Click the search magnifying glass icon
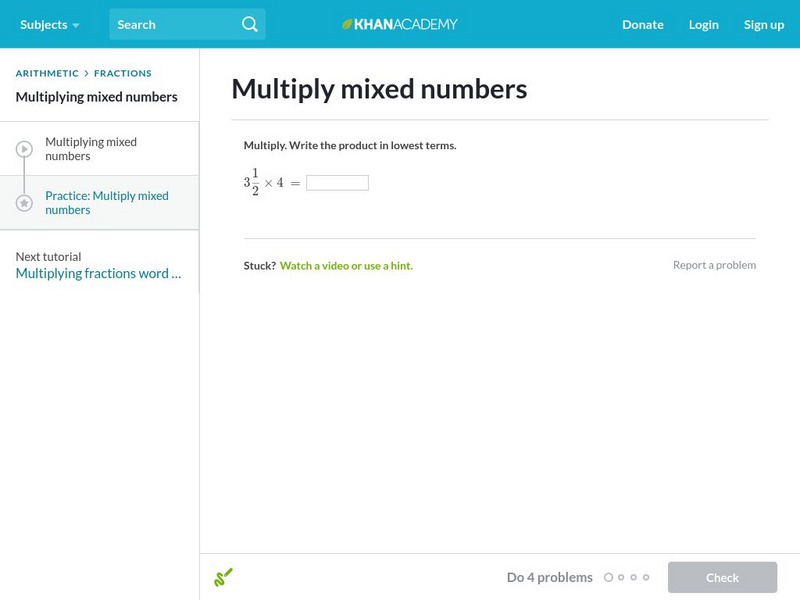This screenshot has width=800, height=600. [x=250, y=24]
